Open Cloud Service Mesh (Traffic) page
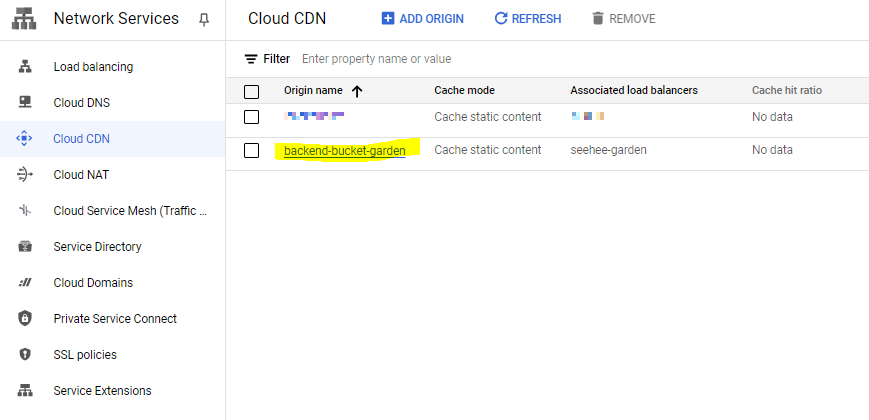The image size is (869, 420). coord(130,211)
